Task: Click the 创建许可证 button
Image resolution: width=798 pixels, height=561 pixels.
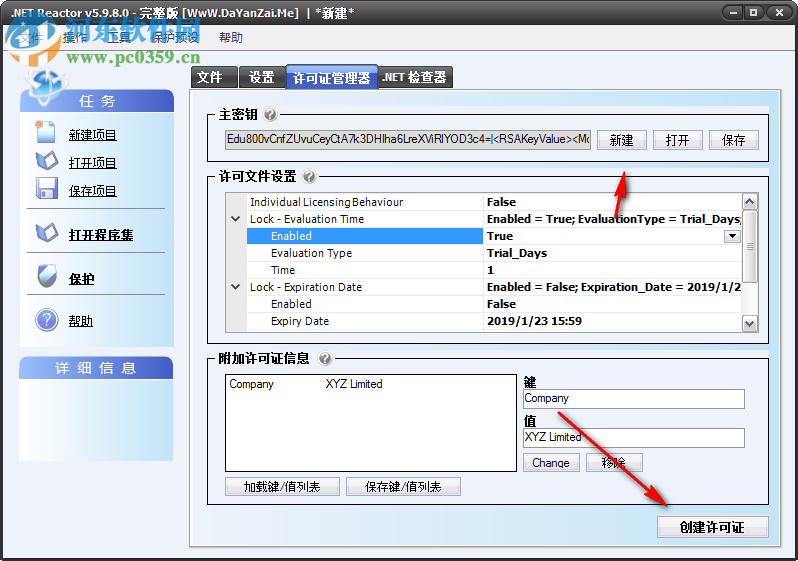Action: pyautogui.click(x=712, y=527)
